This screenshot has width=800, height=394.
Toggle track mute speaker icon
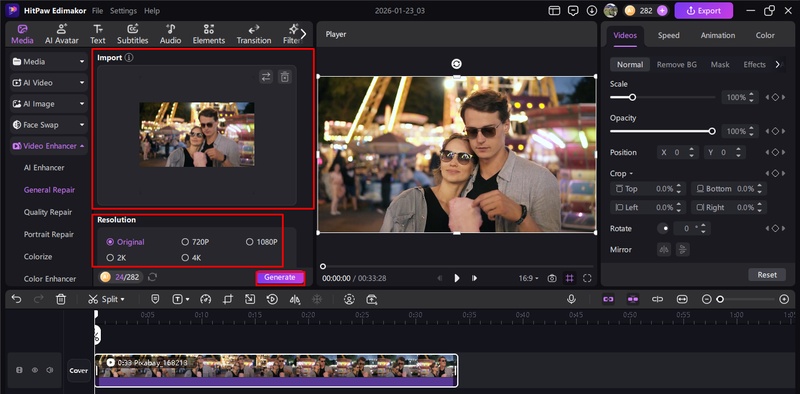(50, 370)
